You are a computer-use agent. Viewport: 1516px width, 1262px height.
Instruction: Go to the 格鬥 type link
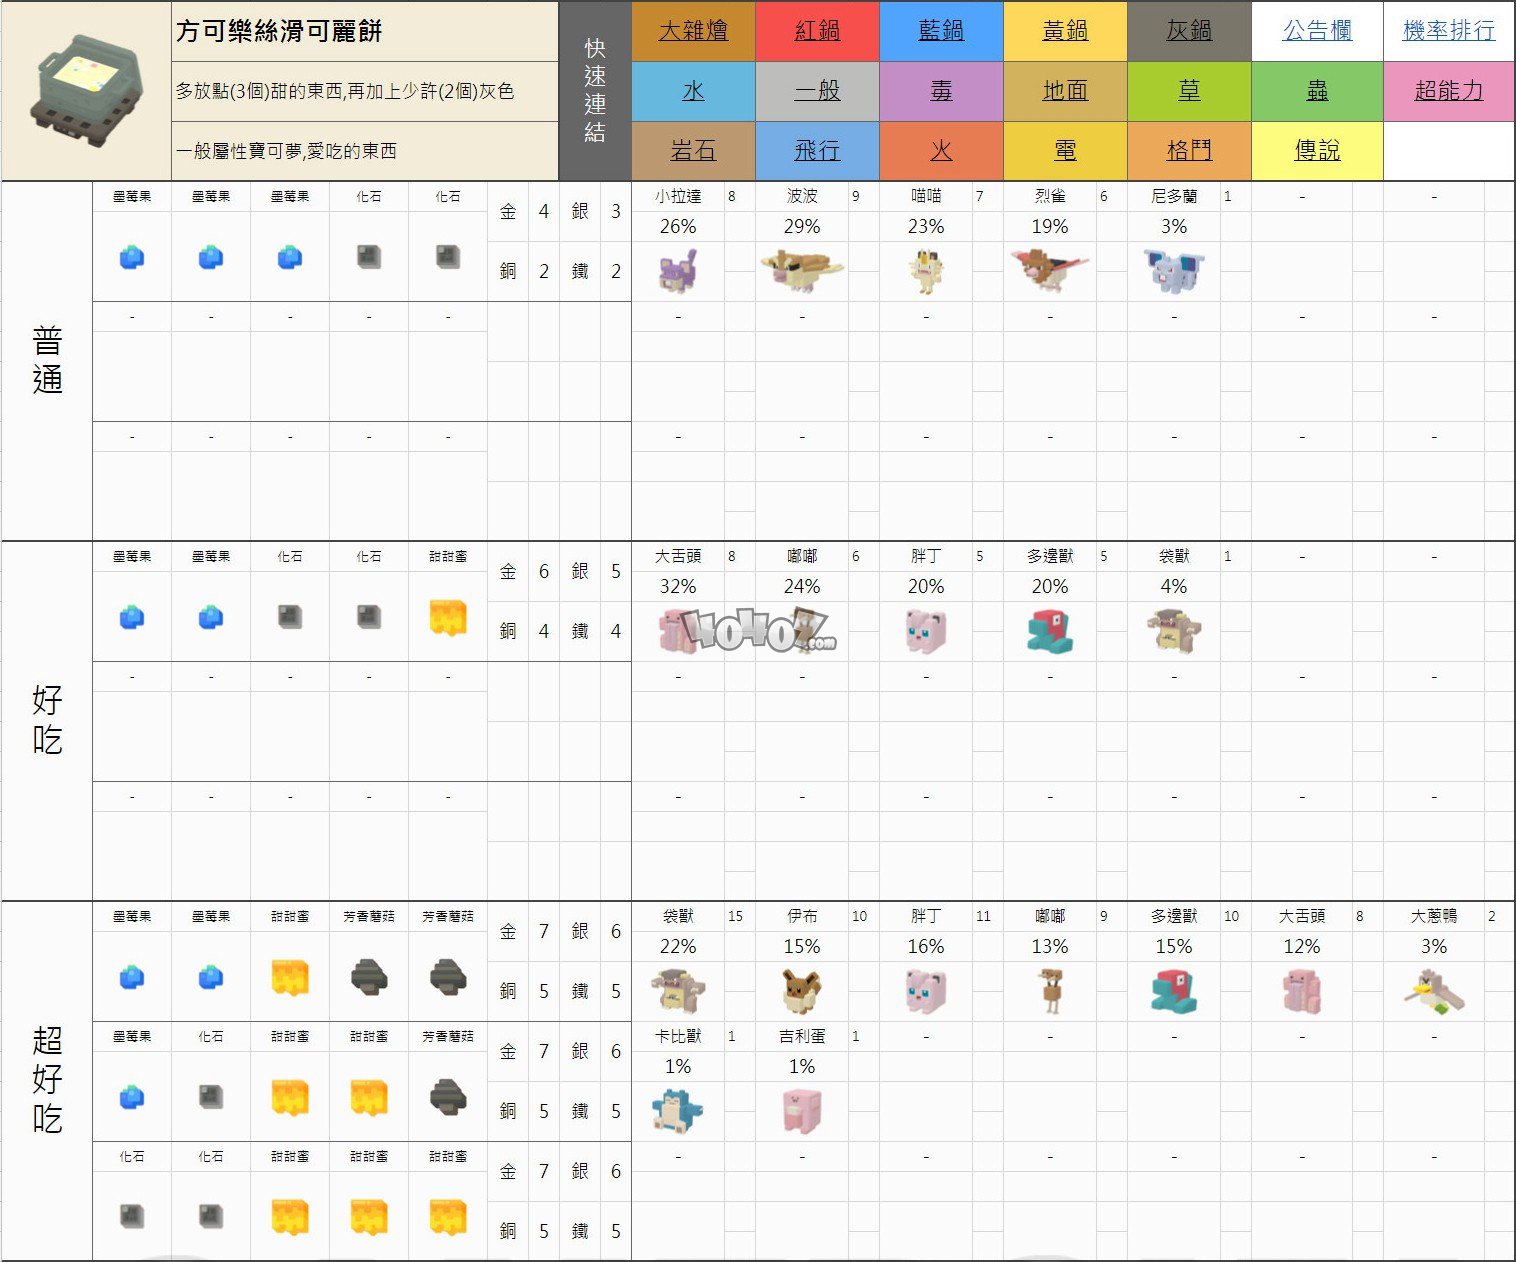1189,151
